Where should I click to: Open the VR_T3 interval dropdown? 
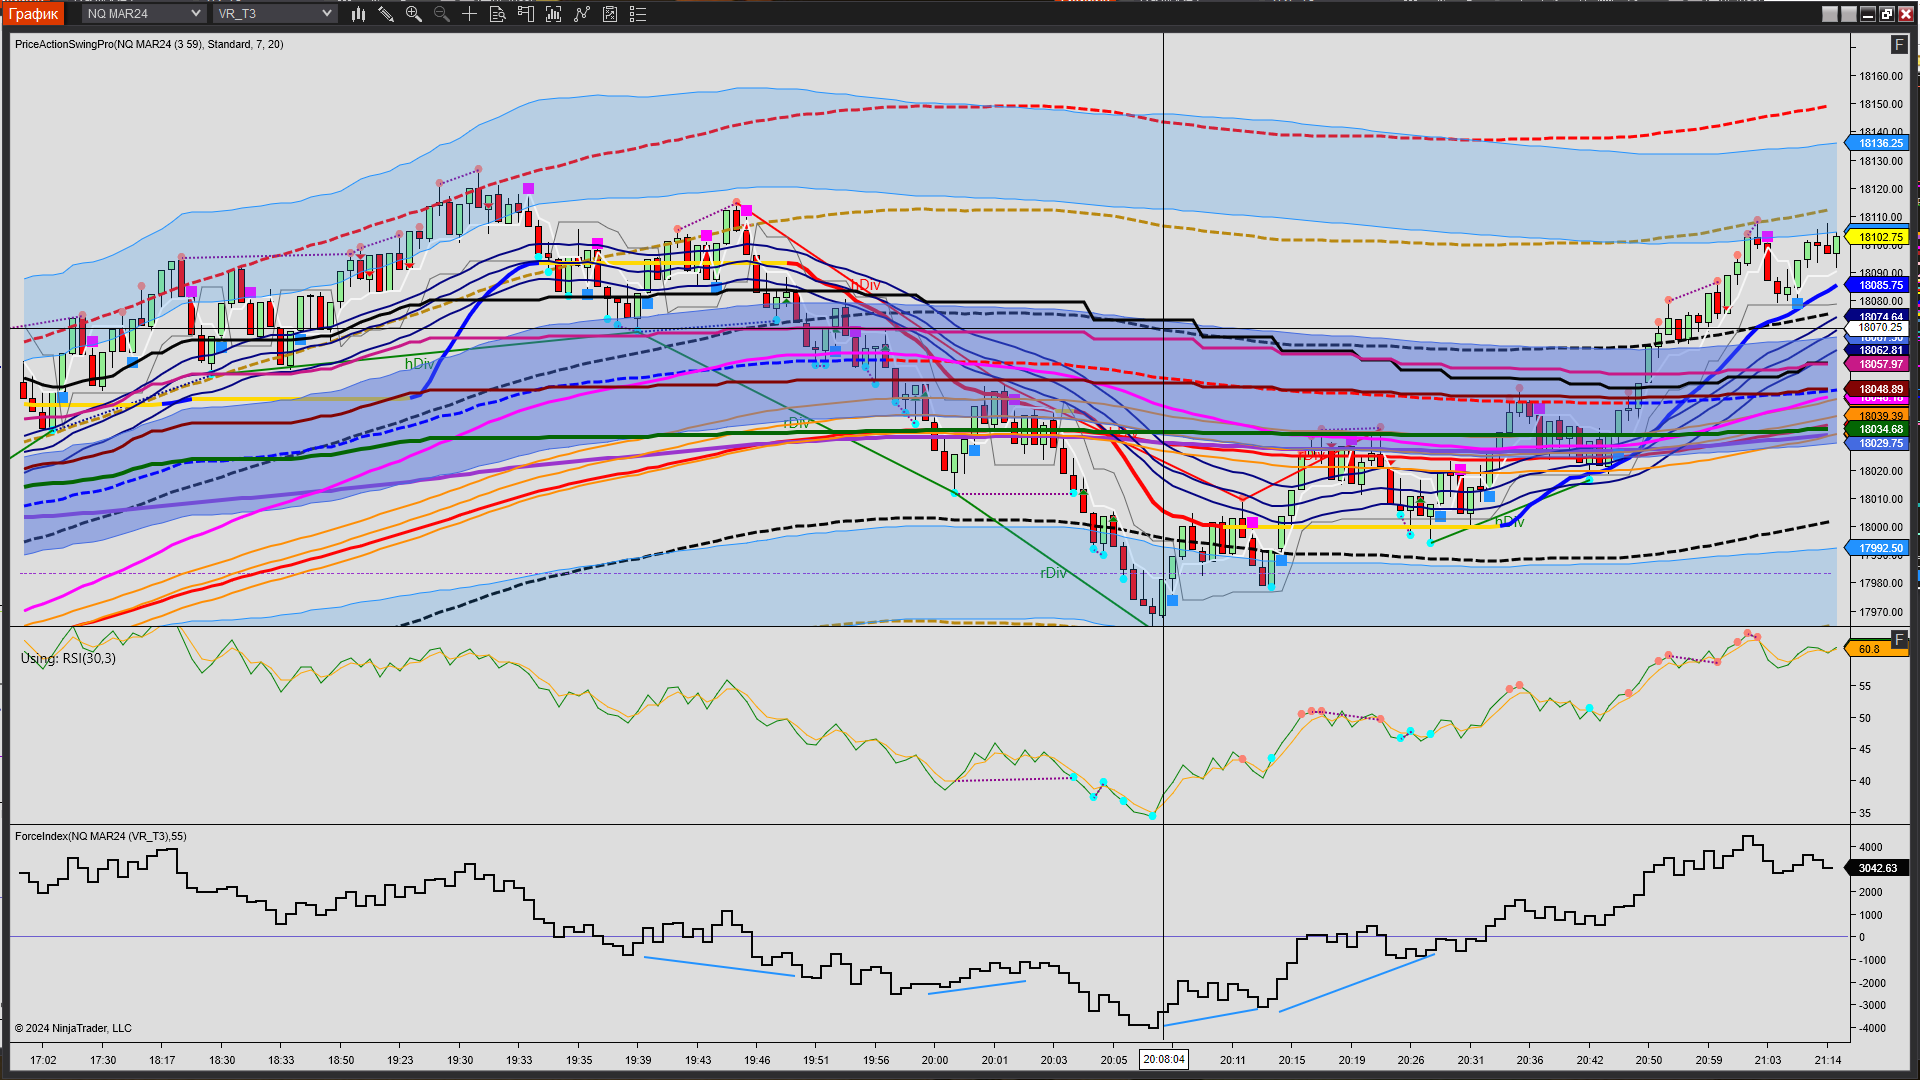tap(275, 14)
